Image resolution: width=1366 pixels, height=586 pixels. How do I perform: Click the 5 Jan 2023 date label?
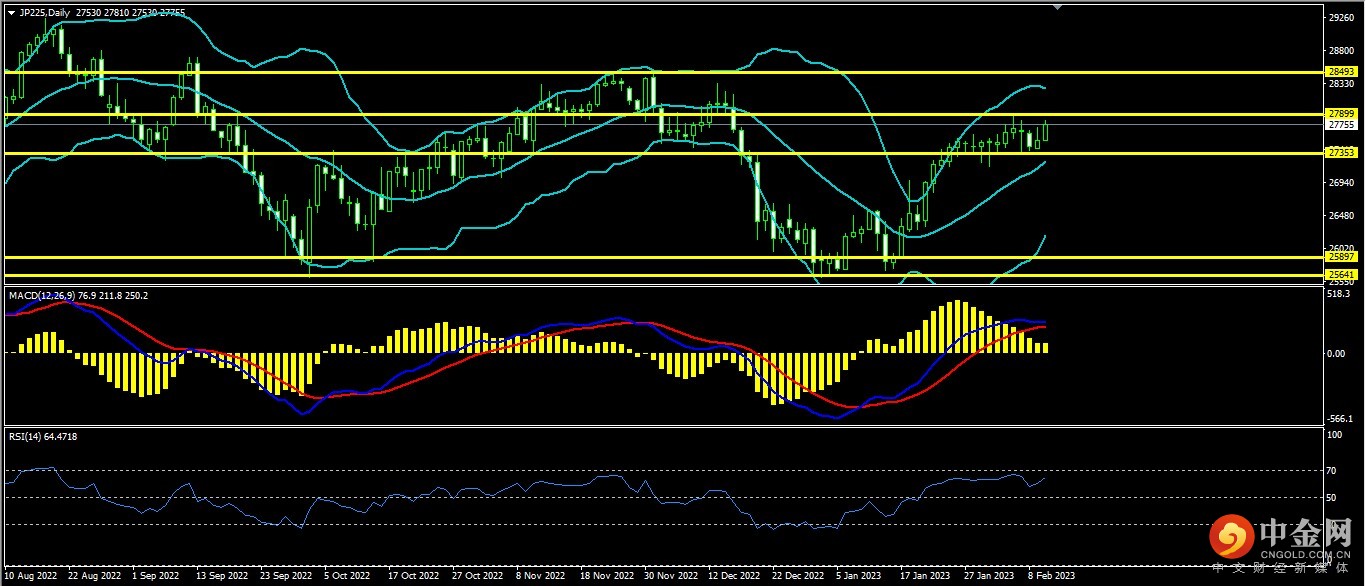pos(860,576)
